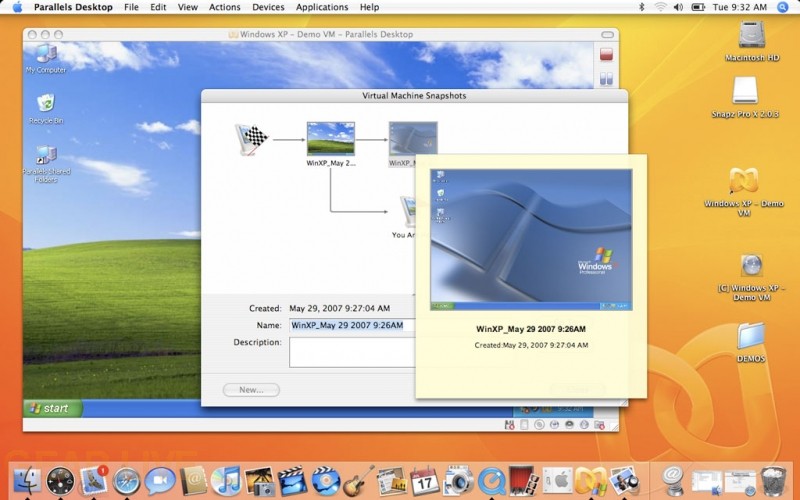Click the sound device status icon in the VM status bar
800x500 pixels.
[x=569, y=424]
